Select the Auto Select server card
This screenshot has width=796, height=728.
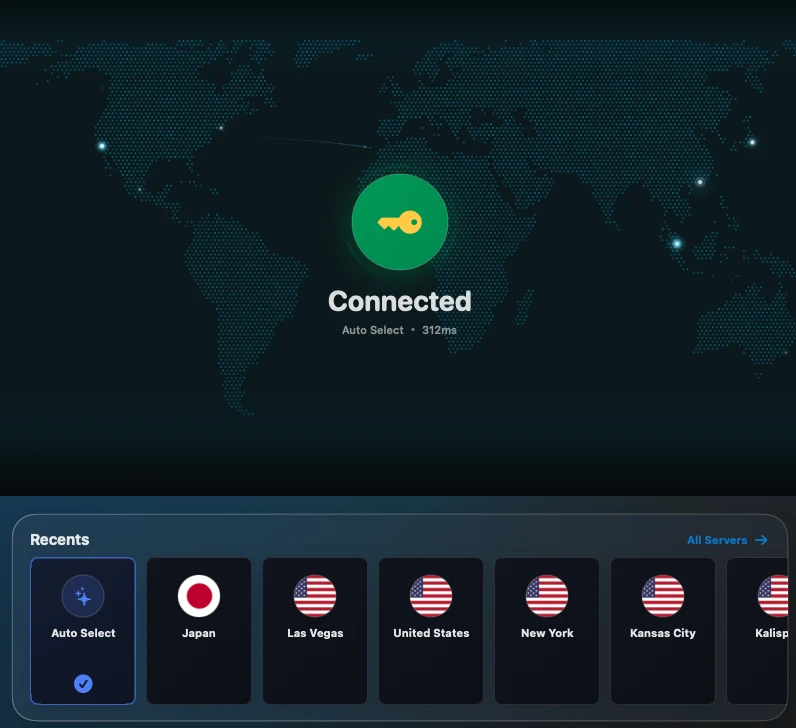pos(83,631)
